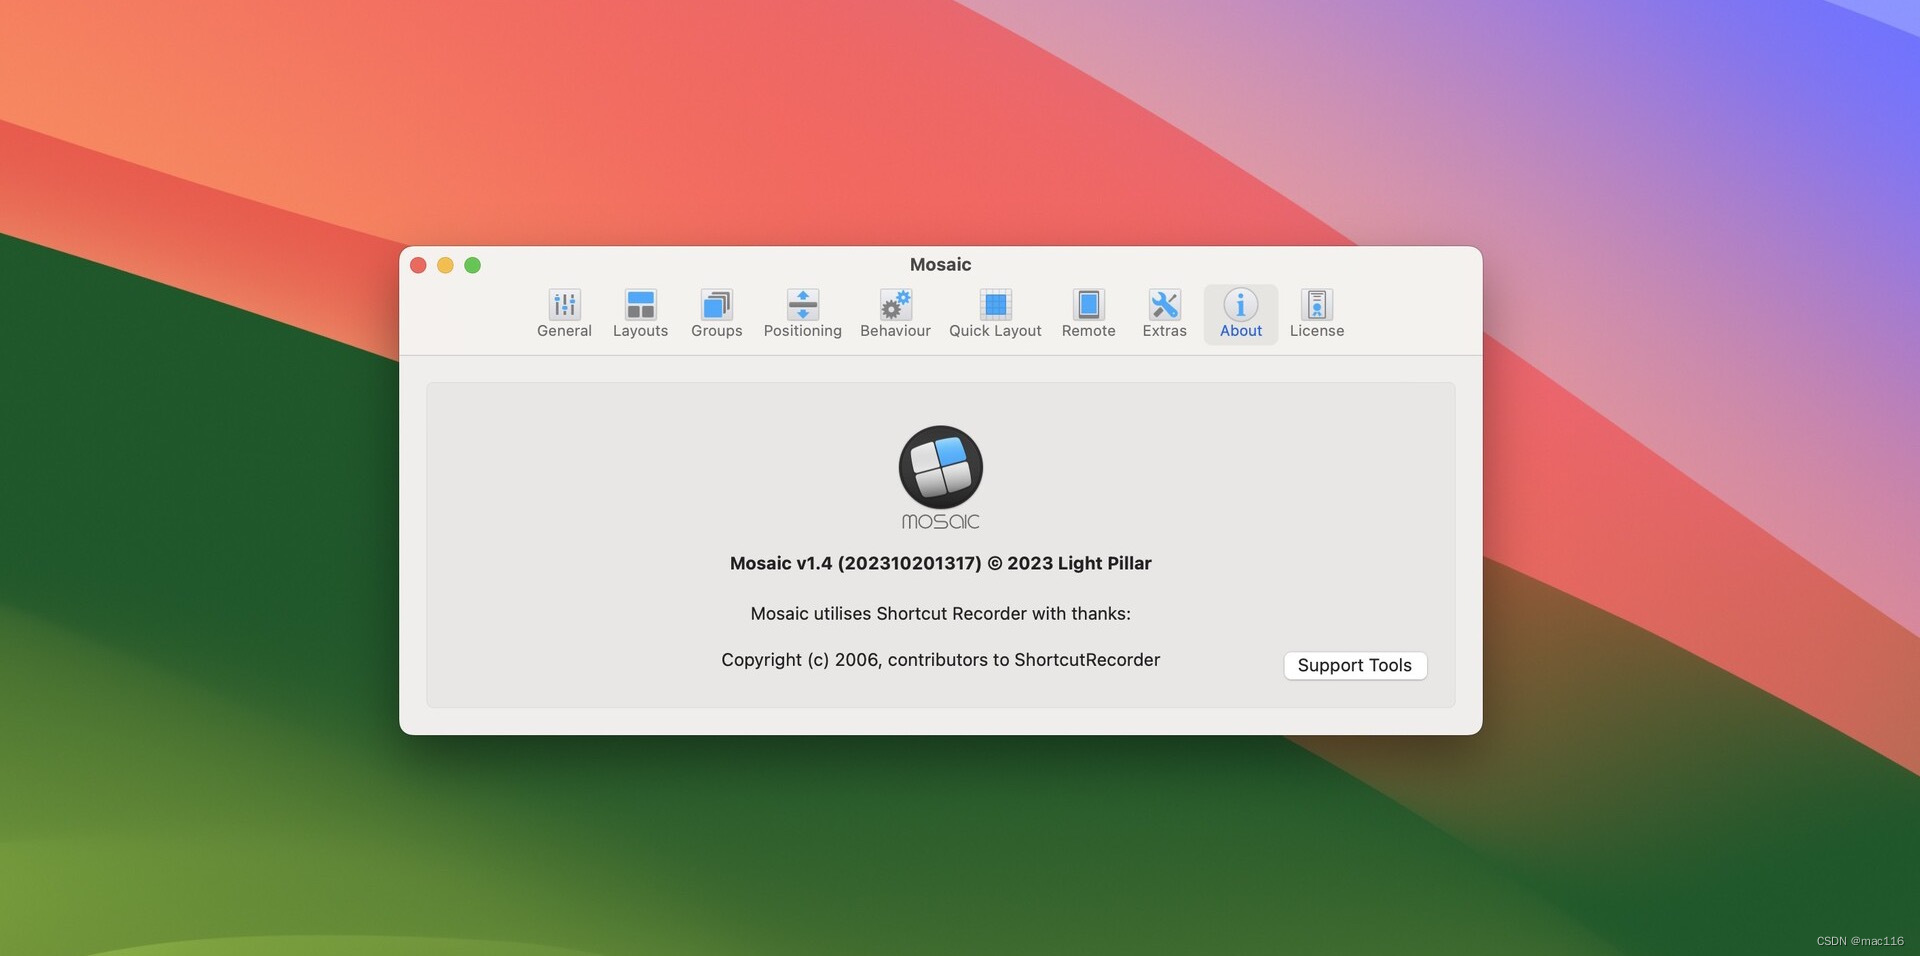Minimize the Mosaic window with yellow button

pos(445,265)
